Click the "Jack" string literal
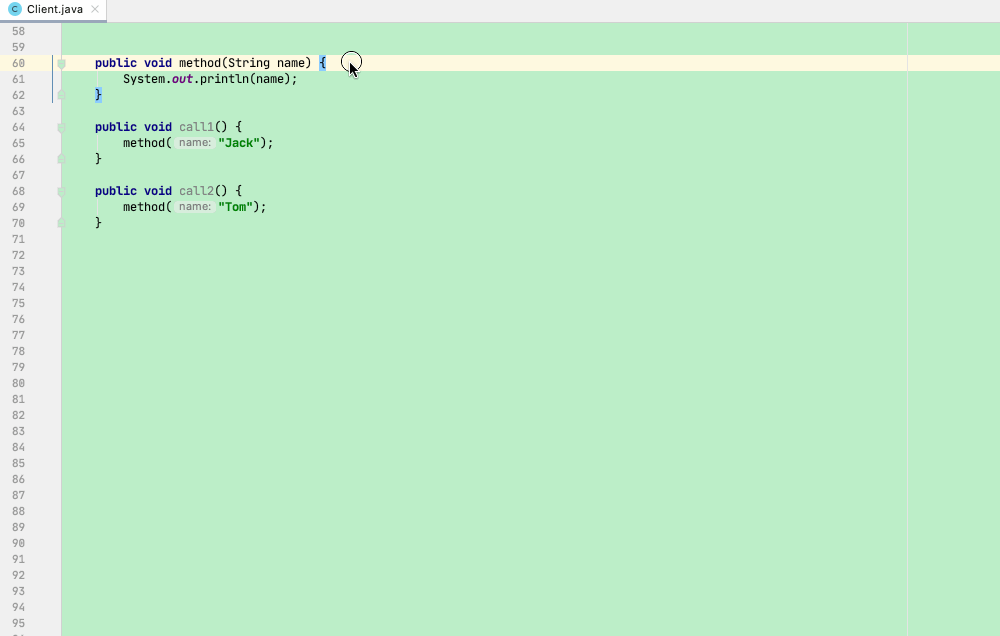This screenshot has height=636, width=1000. click(239, 143)
